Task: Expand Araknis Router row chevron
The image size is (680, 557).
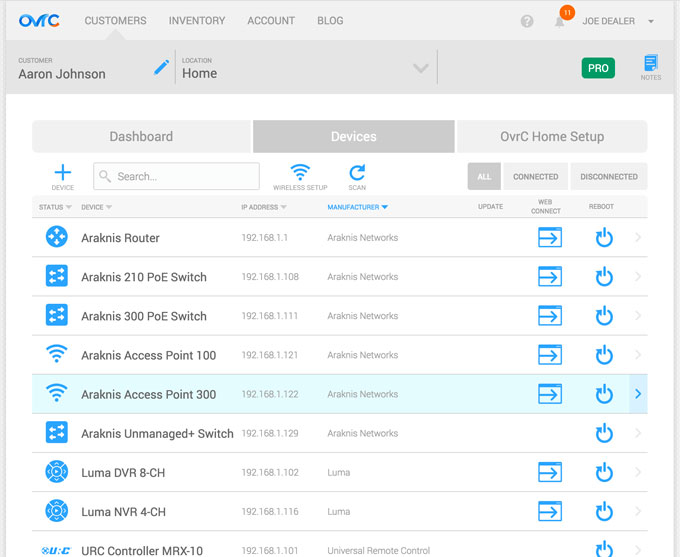Action: point(638,237)
